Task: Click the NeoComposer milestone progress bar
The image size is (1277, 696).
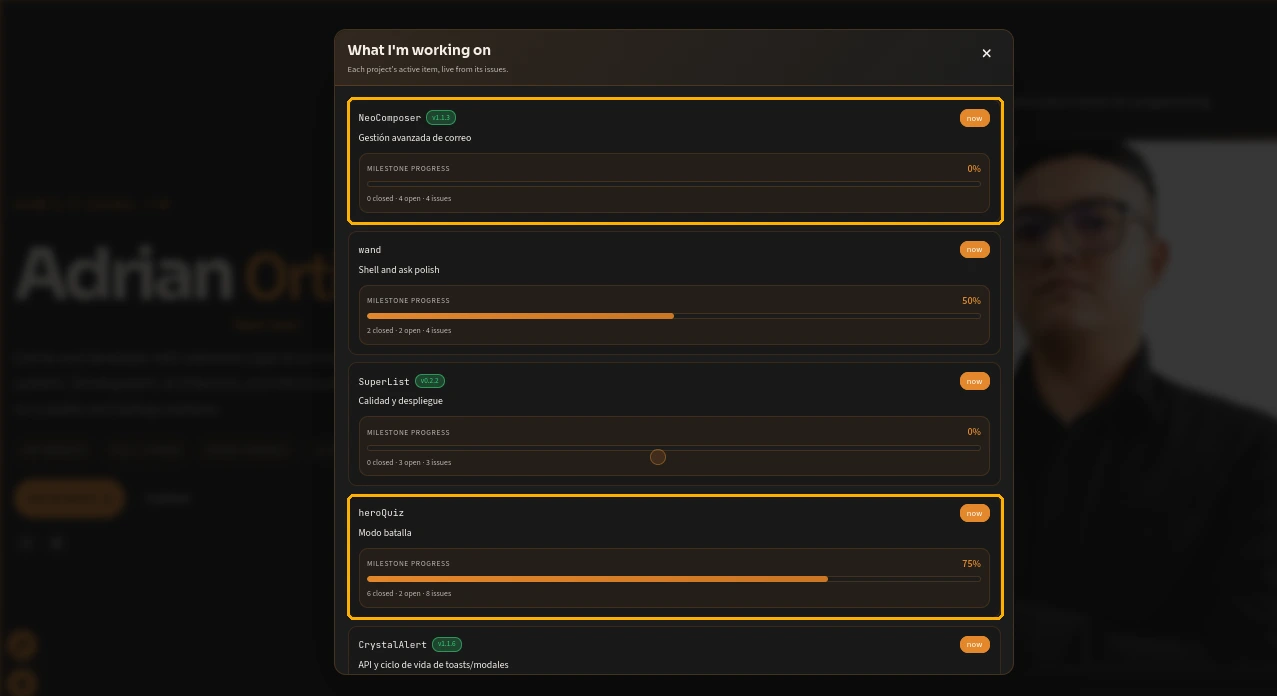Action: pyautogui.click(x=674, y=184)
